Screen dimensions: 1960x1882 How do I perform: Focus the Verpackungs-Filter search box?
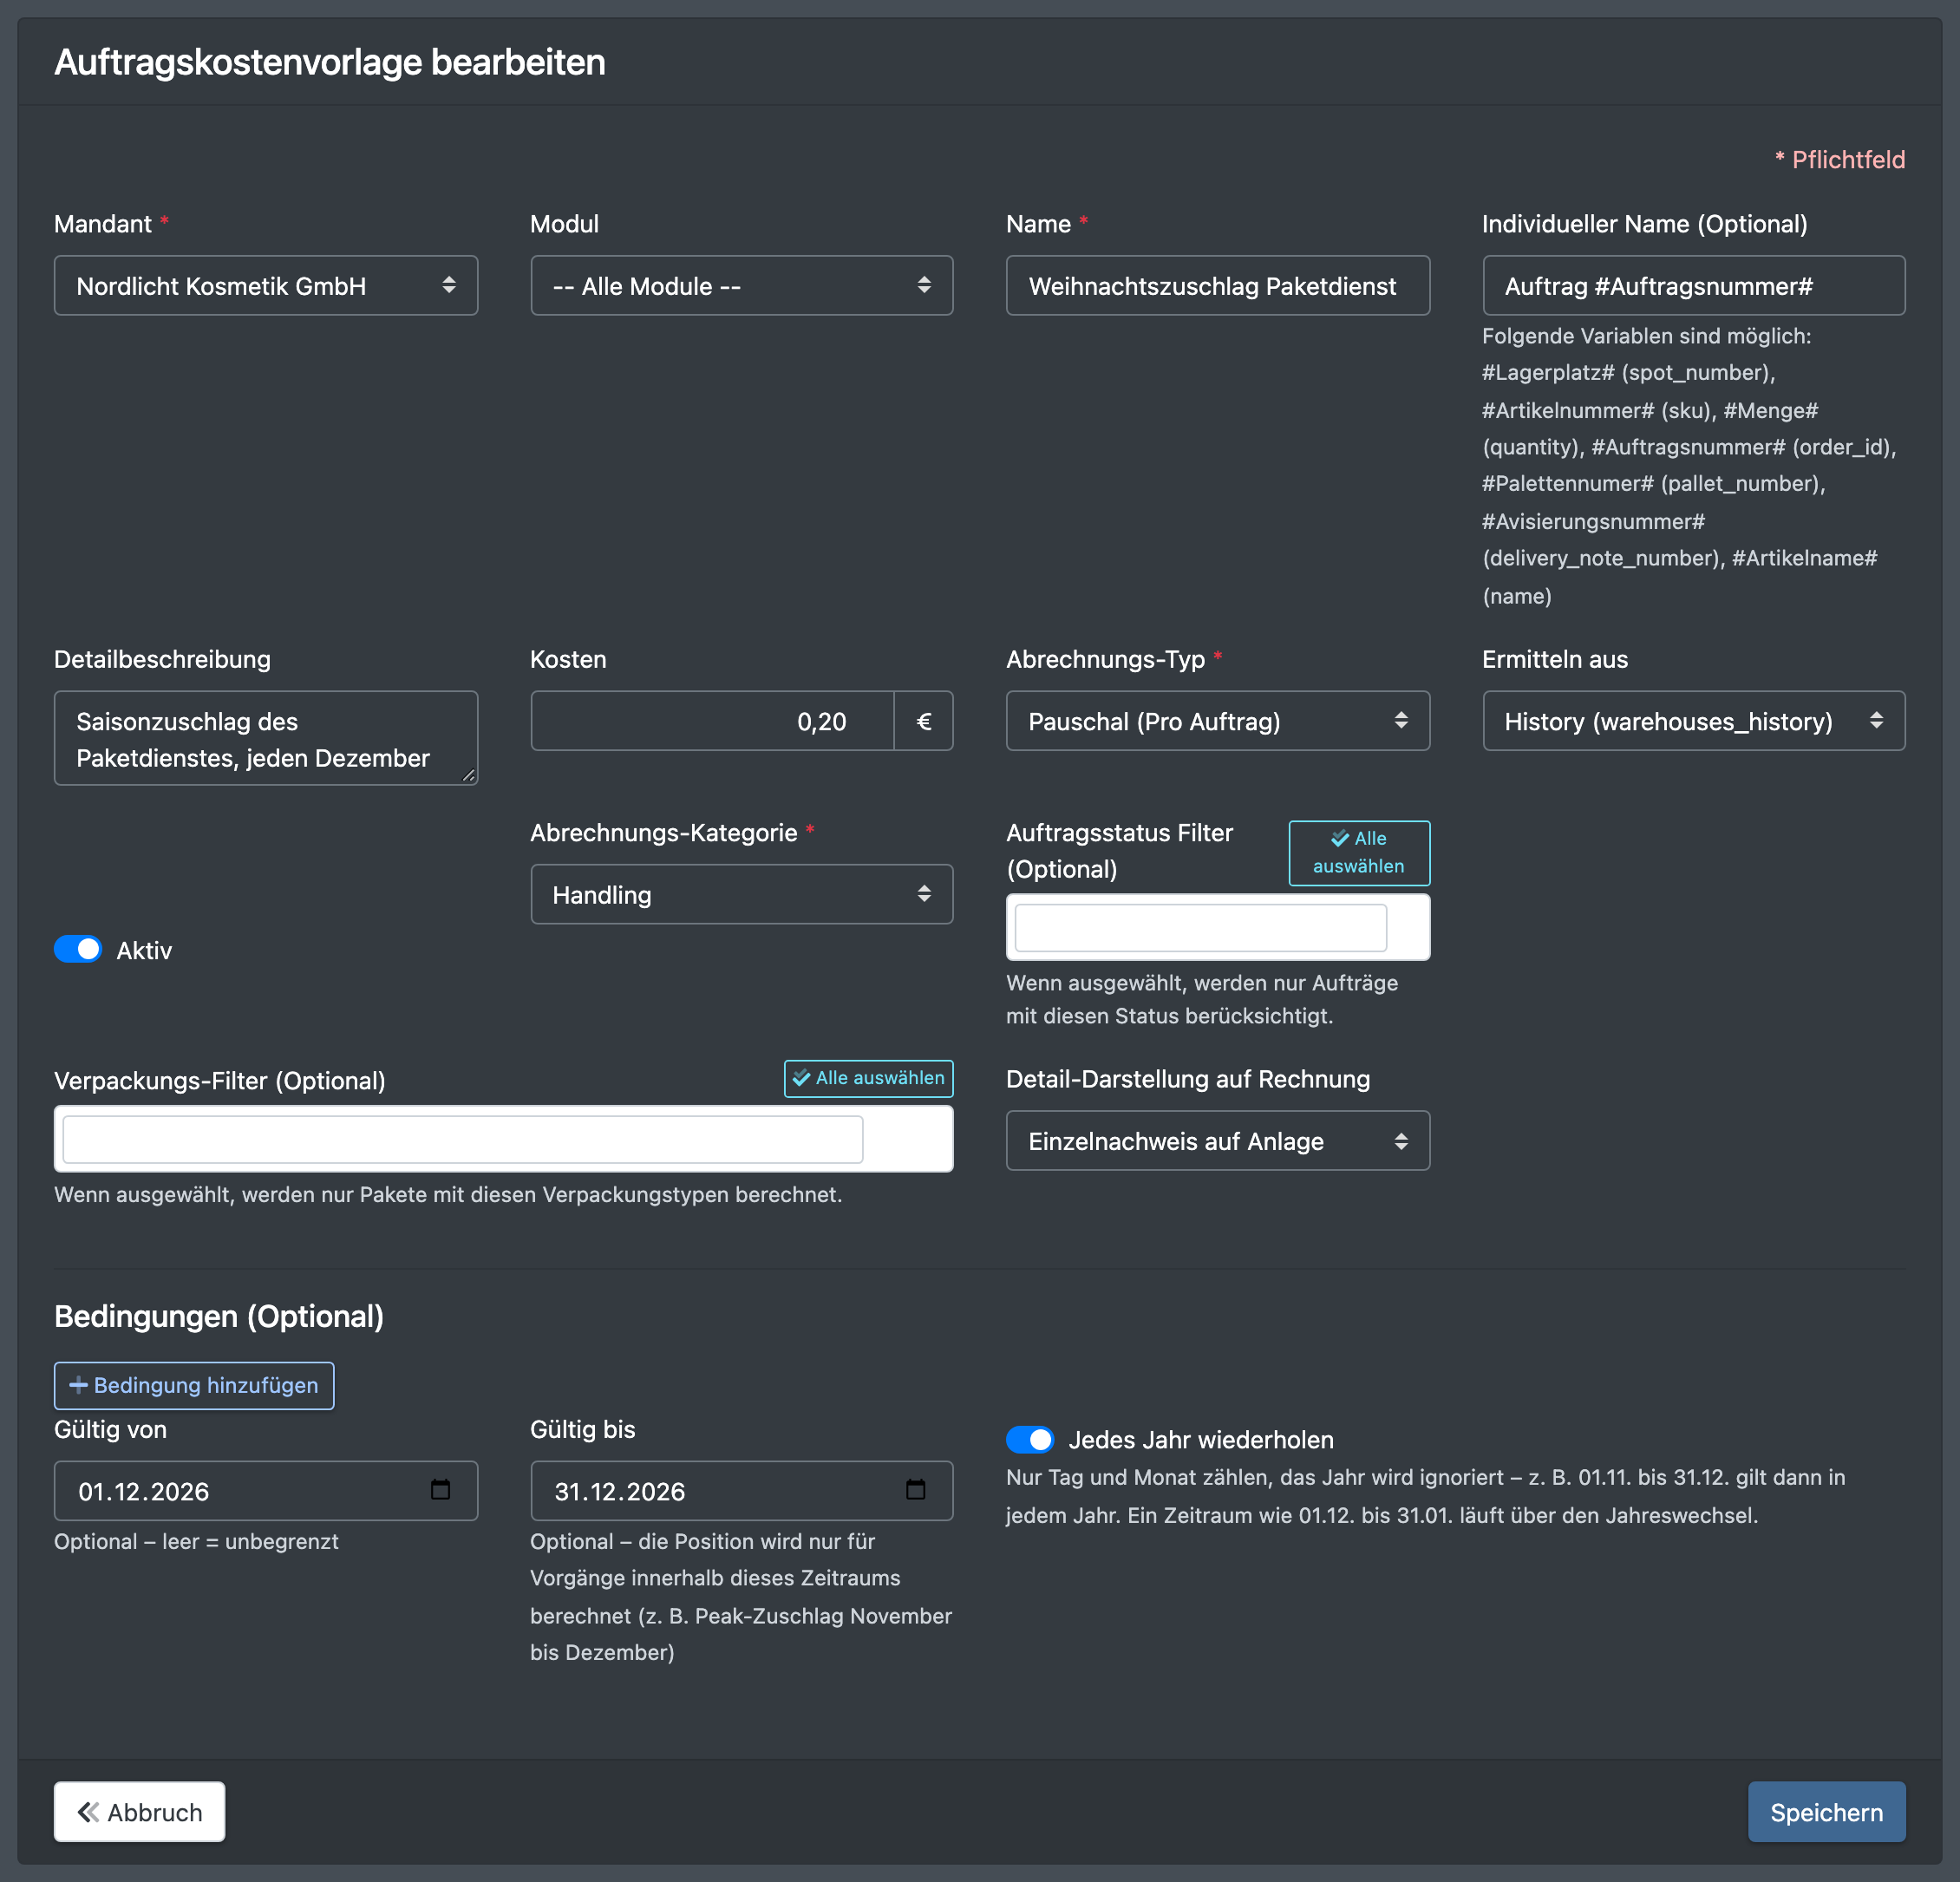(x=463, y=1140)
